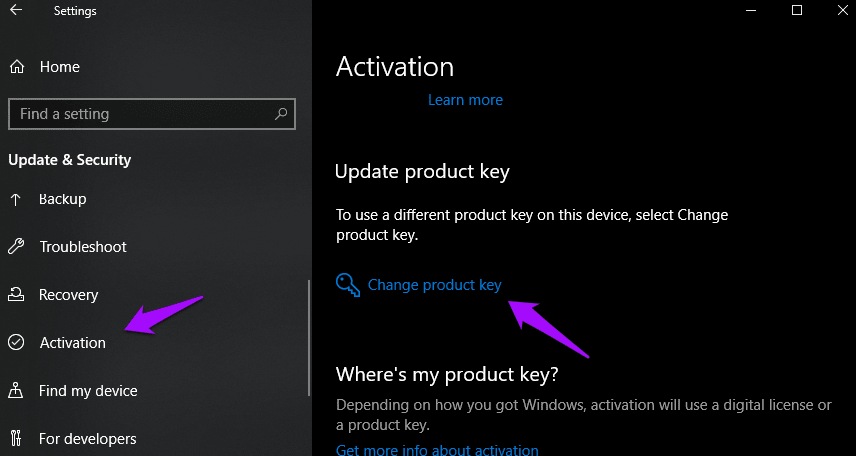Open the For developers section

point(88,439)
